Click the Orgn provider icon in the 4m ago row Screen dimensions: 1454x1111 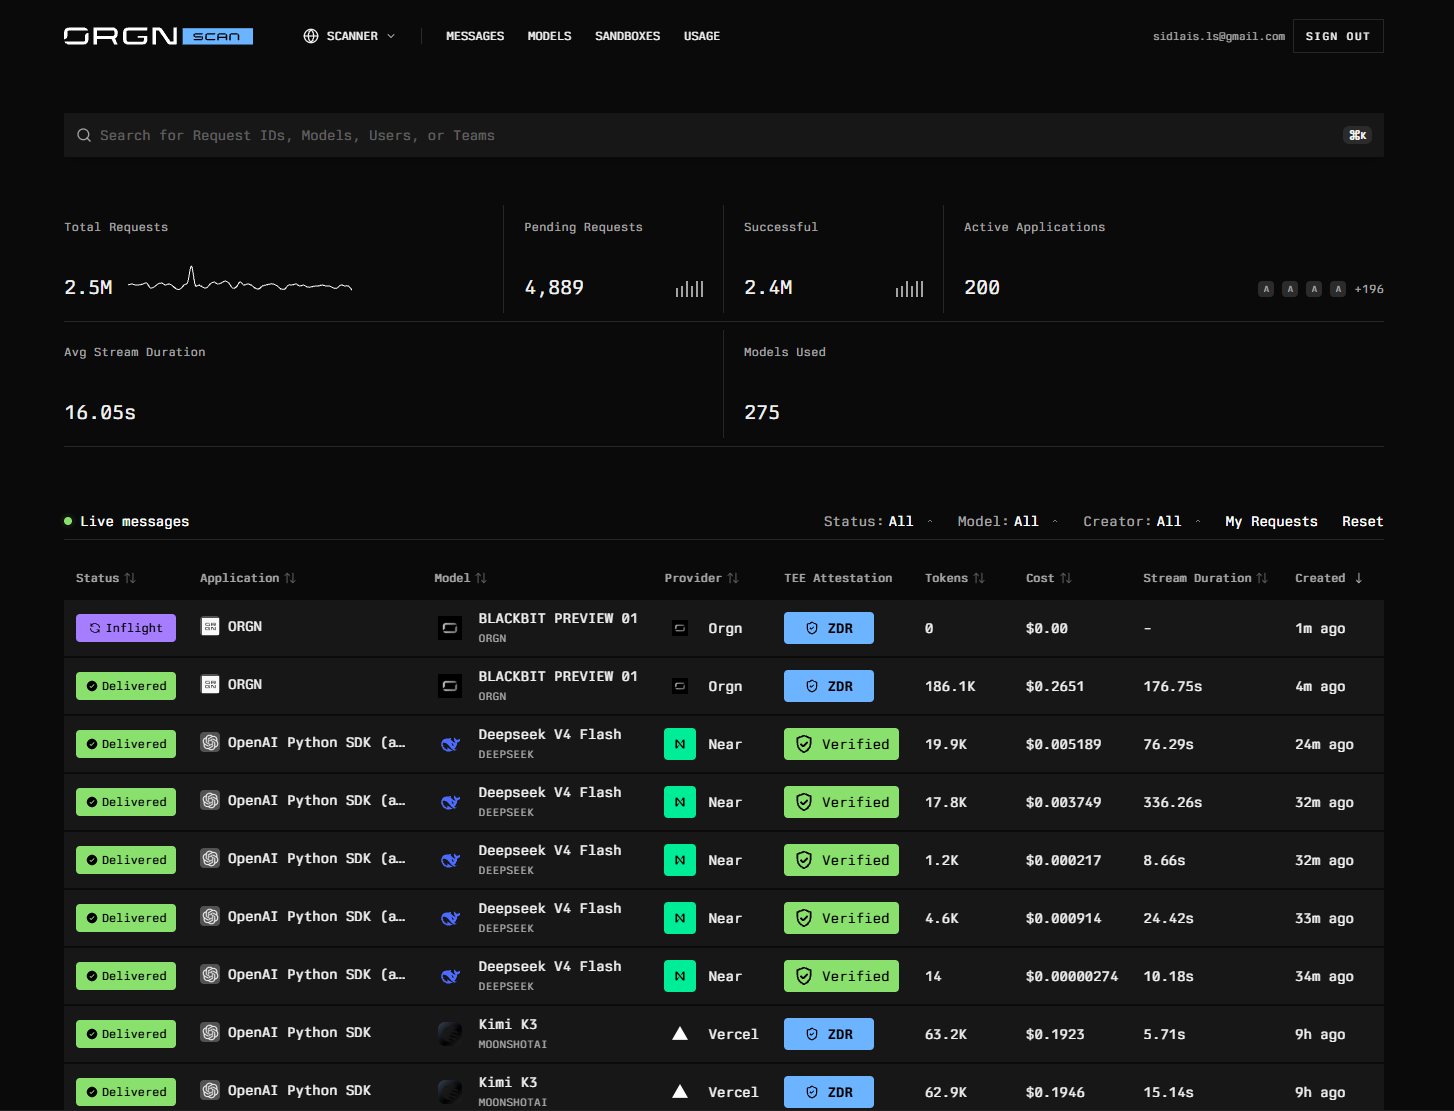[680, 686]
